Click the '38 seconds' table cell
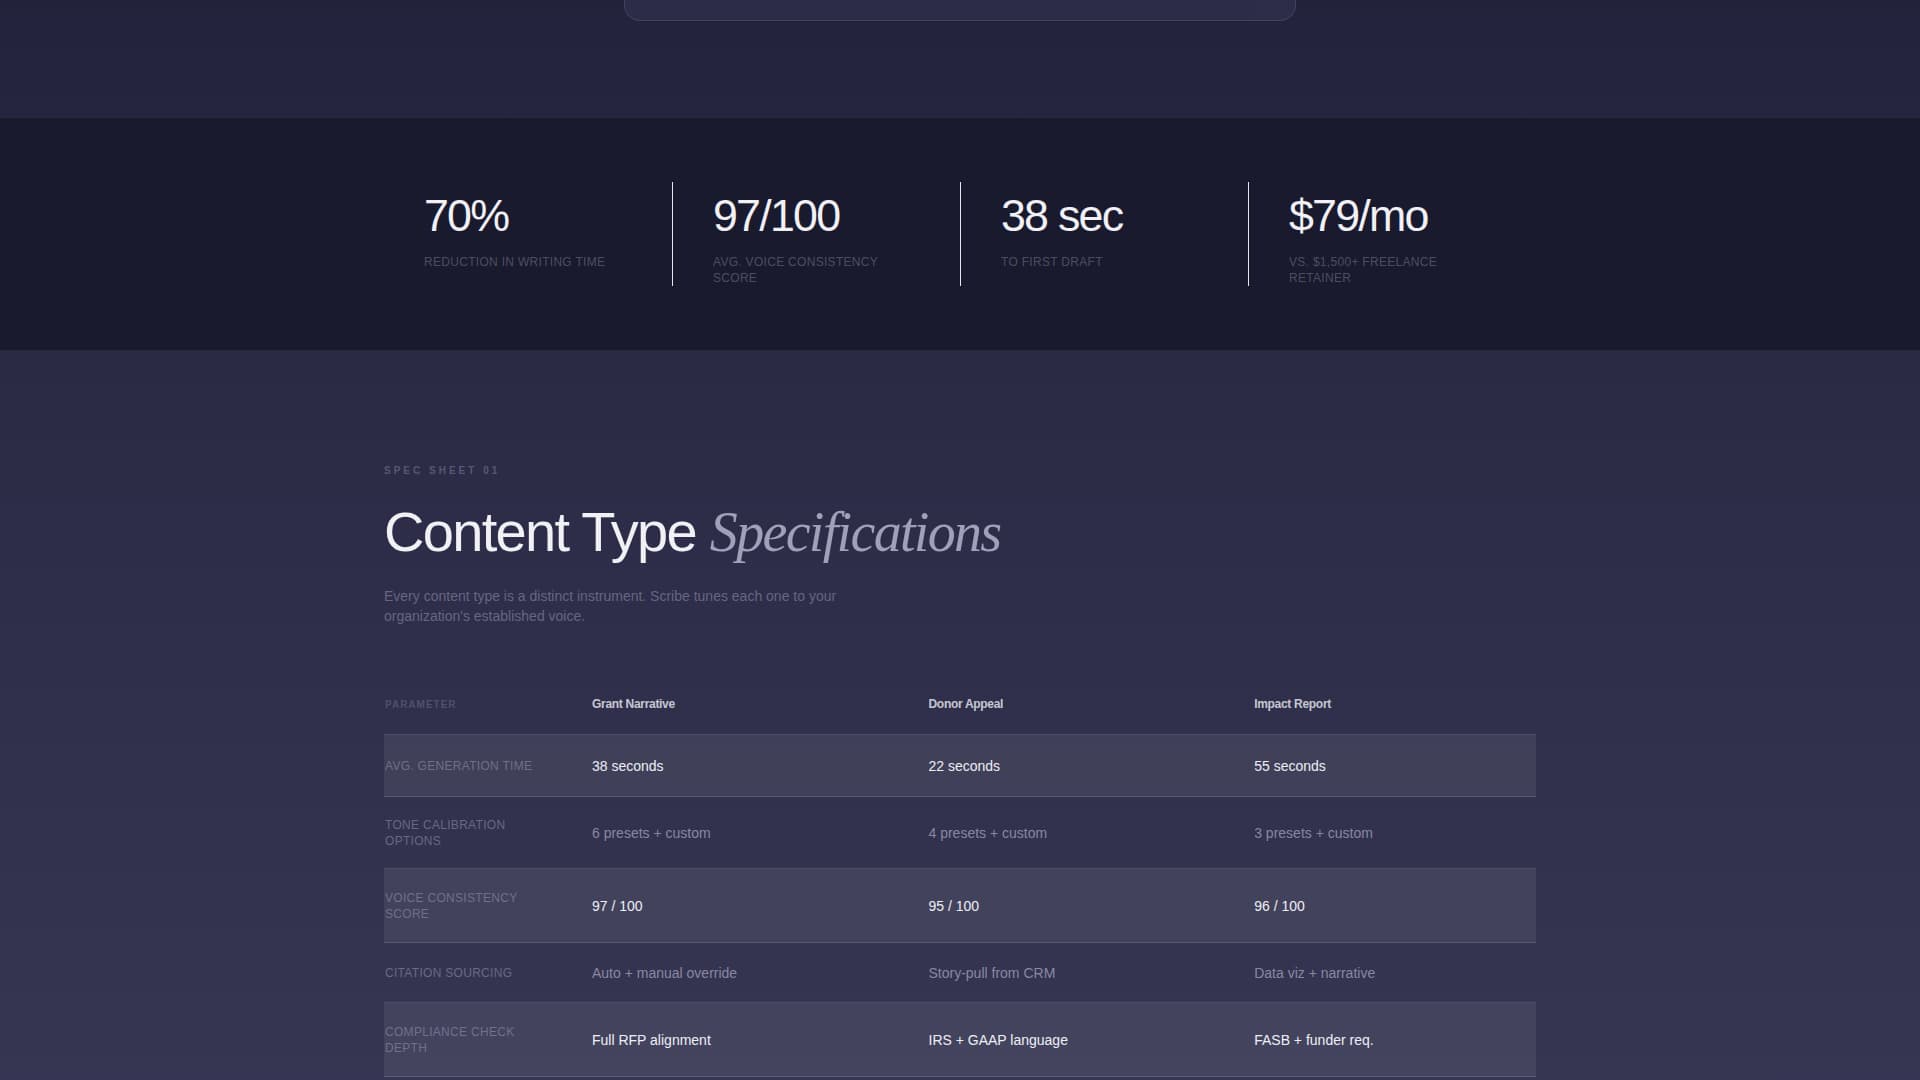 click(x=627, y=766)
